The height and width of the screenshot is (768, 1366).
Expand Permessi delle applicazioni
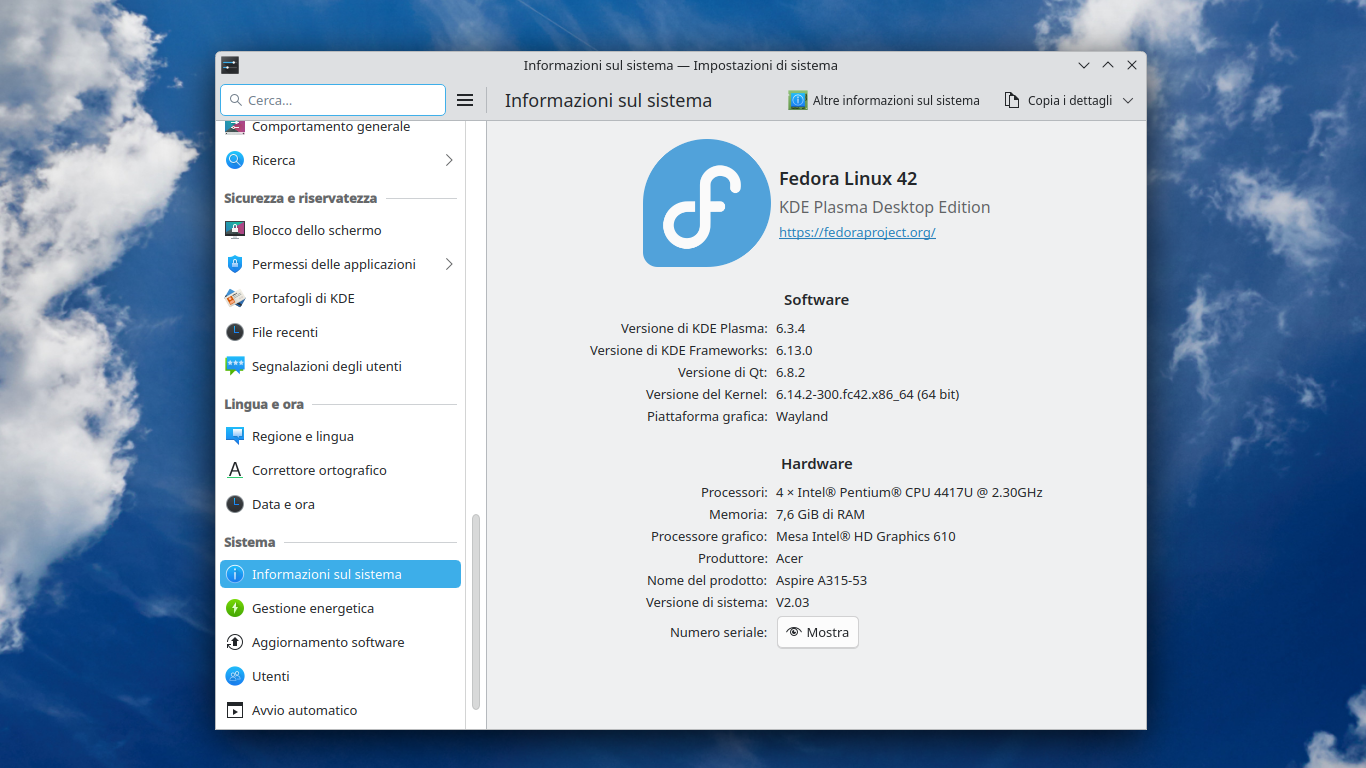[448, 264]
